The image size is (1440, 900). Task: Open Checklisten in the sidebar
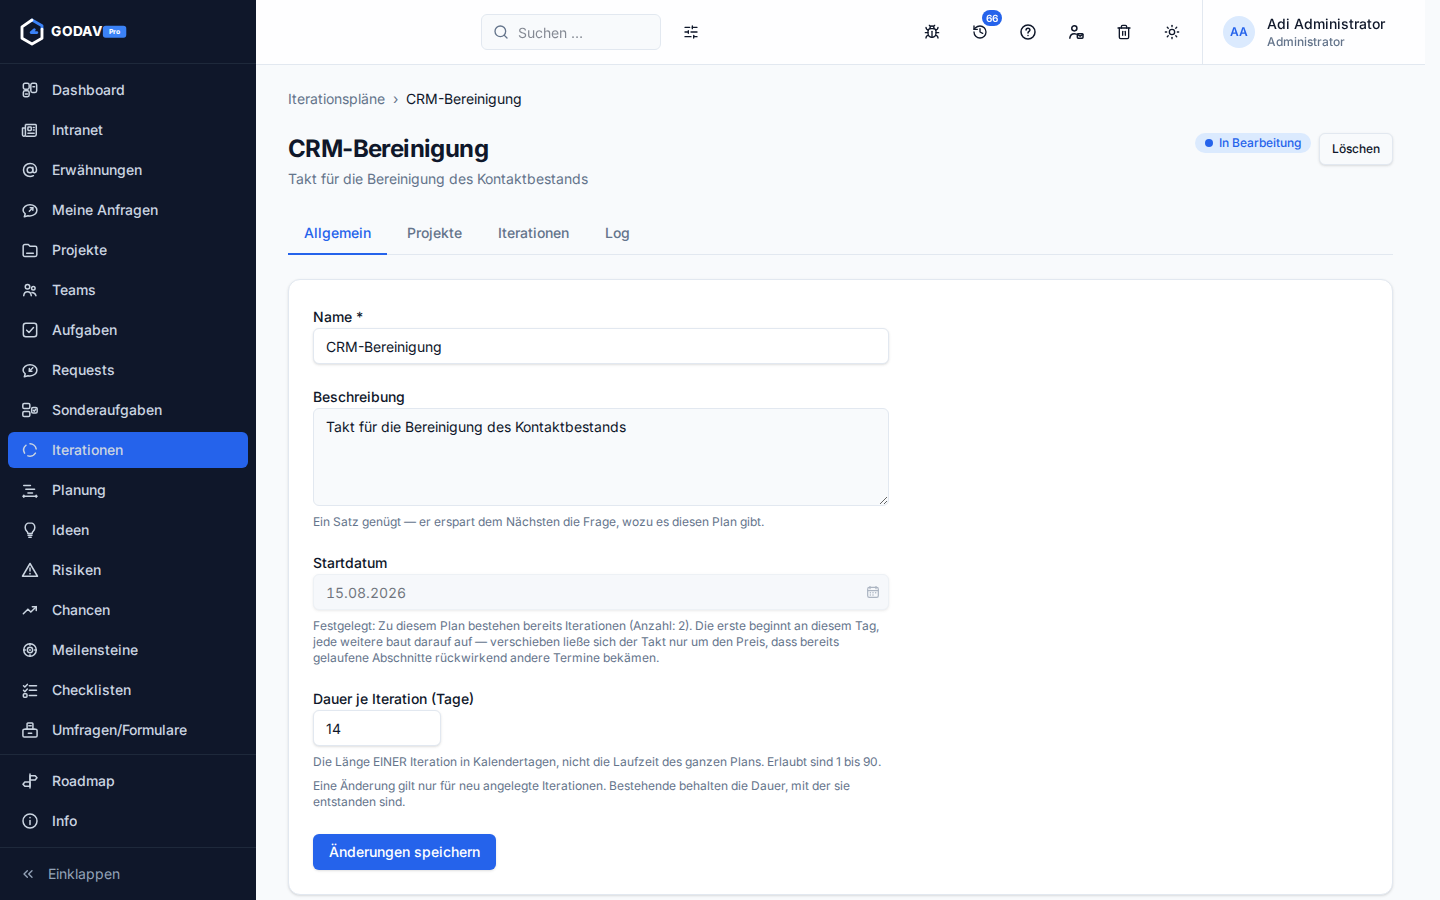click(x=128, y=690)
